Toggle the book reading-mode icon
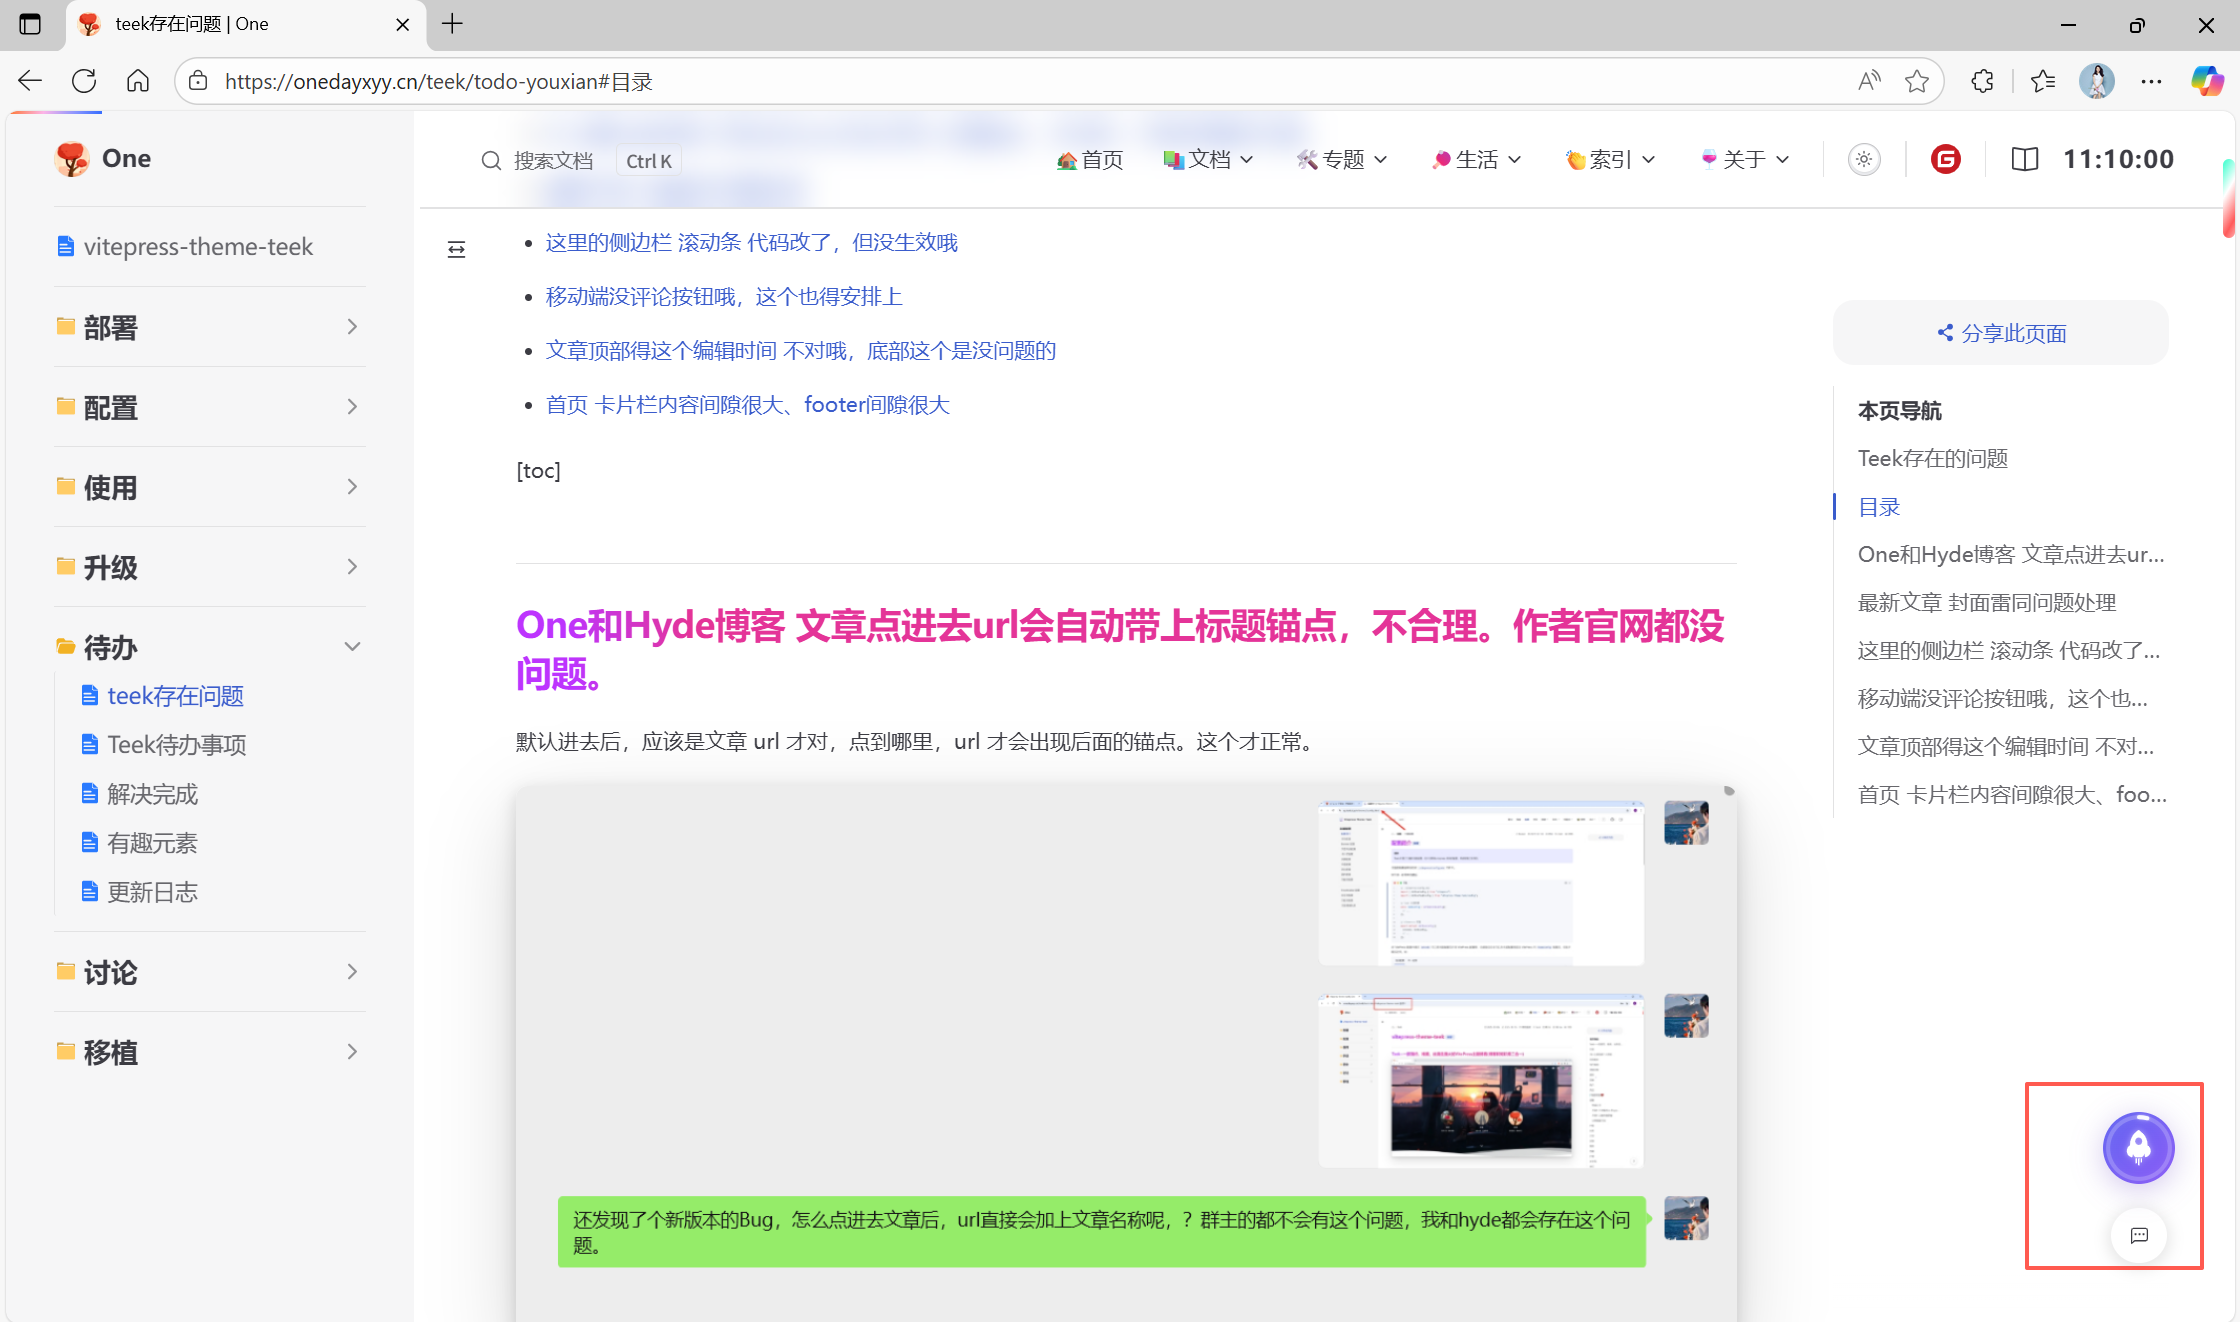 click(x=2024, y=159)
